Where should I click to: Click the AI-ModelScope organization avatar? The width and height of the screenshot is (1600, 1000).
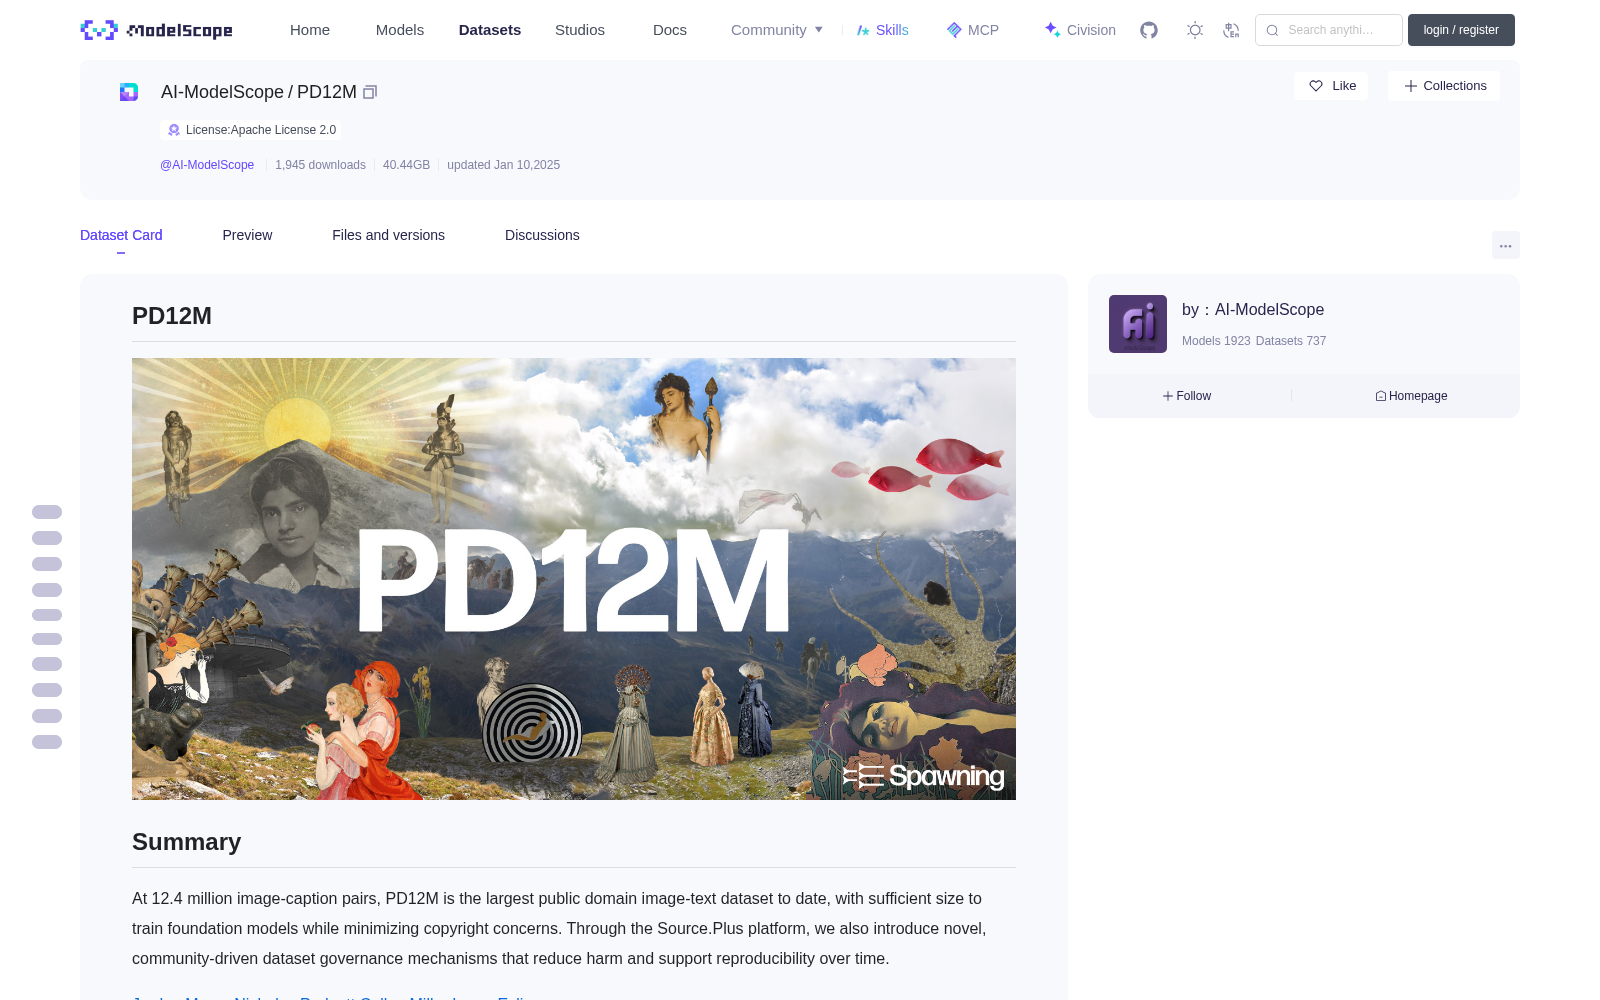pos(1138,324)
